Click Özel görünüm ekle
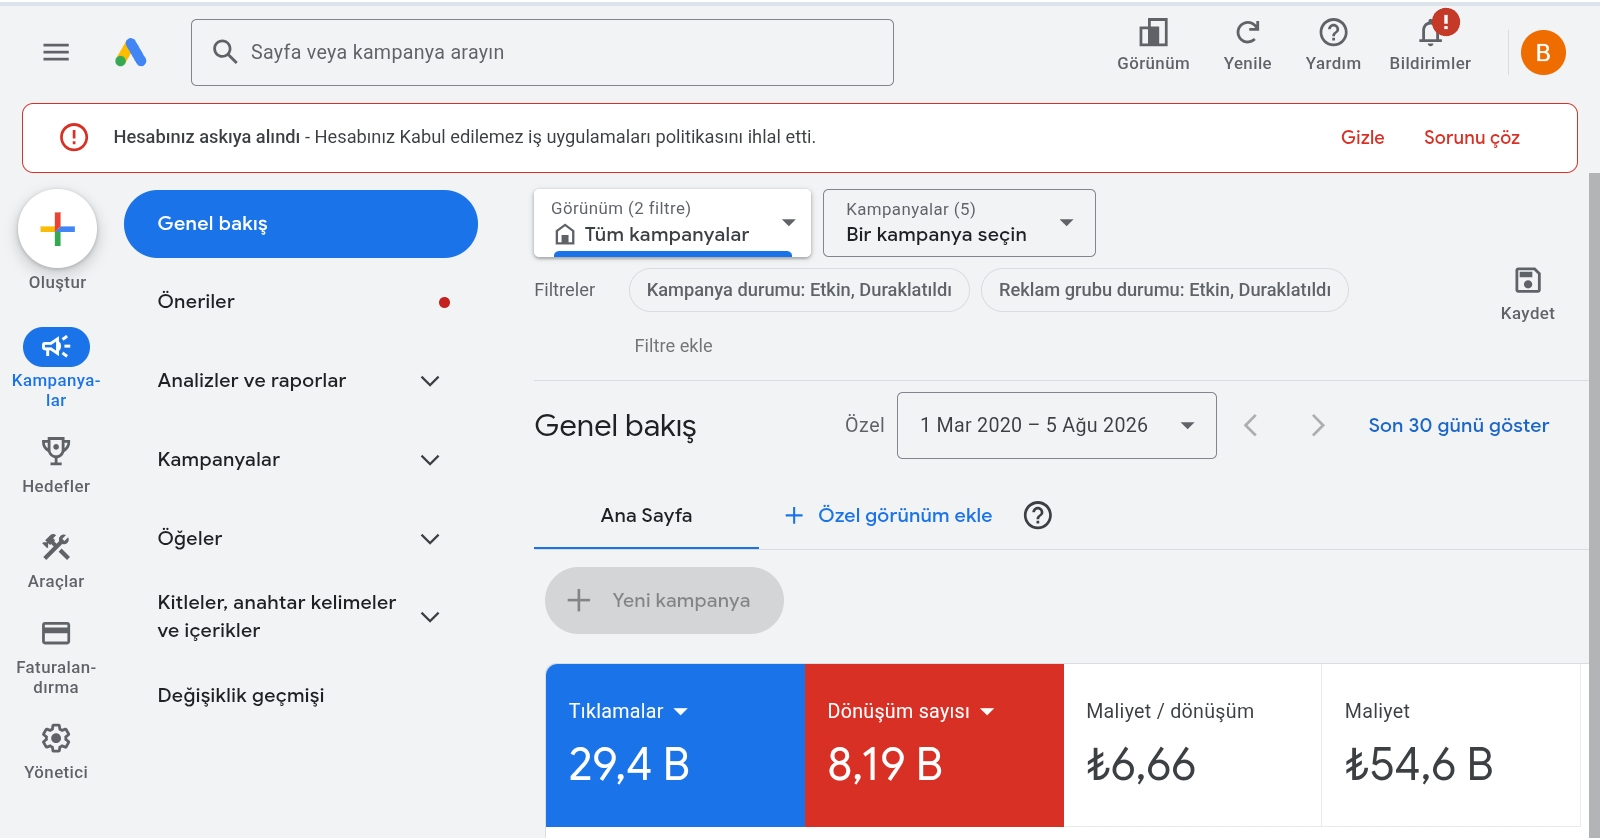Image resolution: width=1600 pixels, height=838 pixels. coord(888,515)
